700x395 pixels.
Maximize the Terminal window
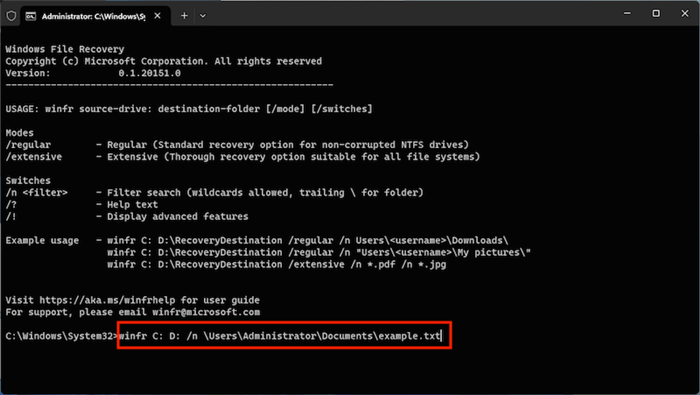coord(656,13)
